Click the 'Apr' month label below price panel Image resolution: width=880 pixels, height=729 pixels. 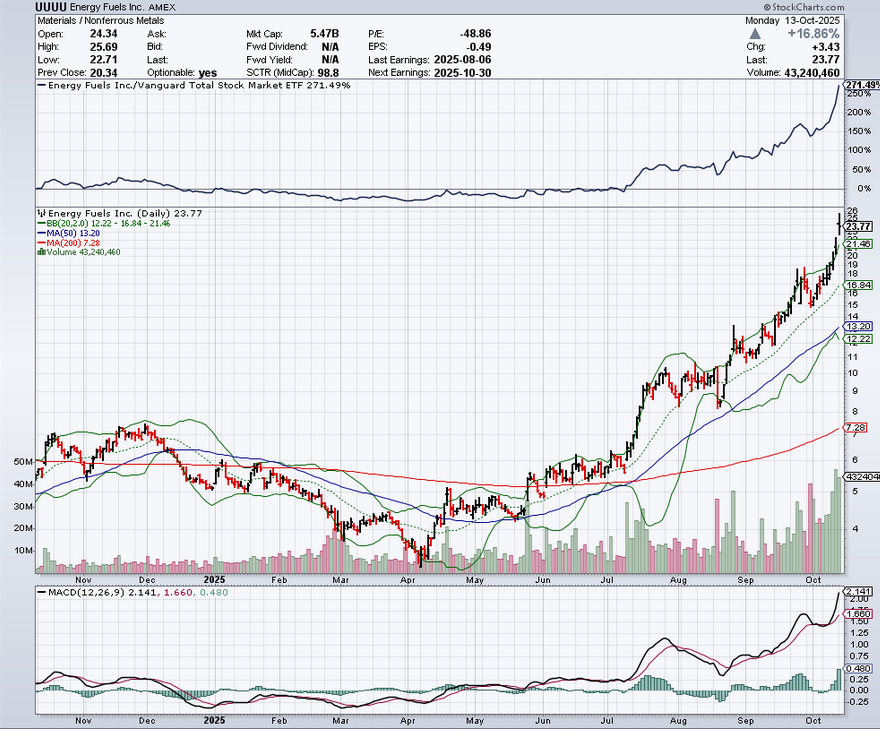pos(408,580)
